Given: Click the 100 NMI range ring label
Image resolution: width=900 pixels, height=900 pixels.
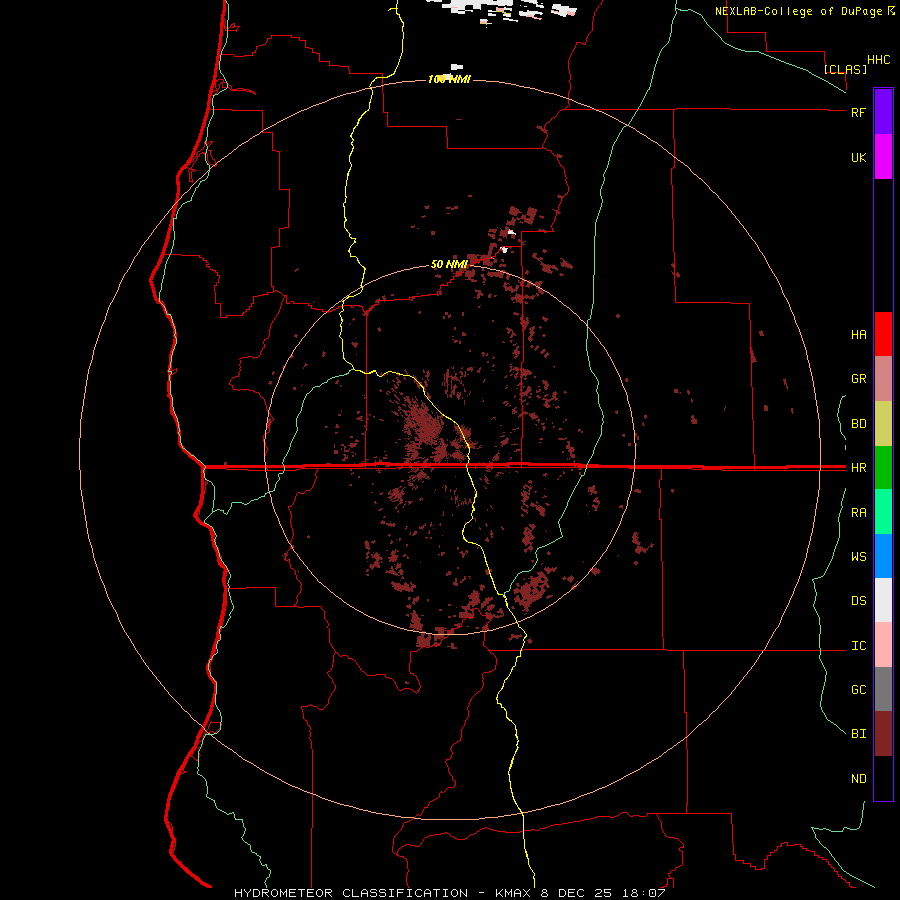Looking at the screenshot, I should 449,79.
